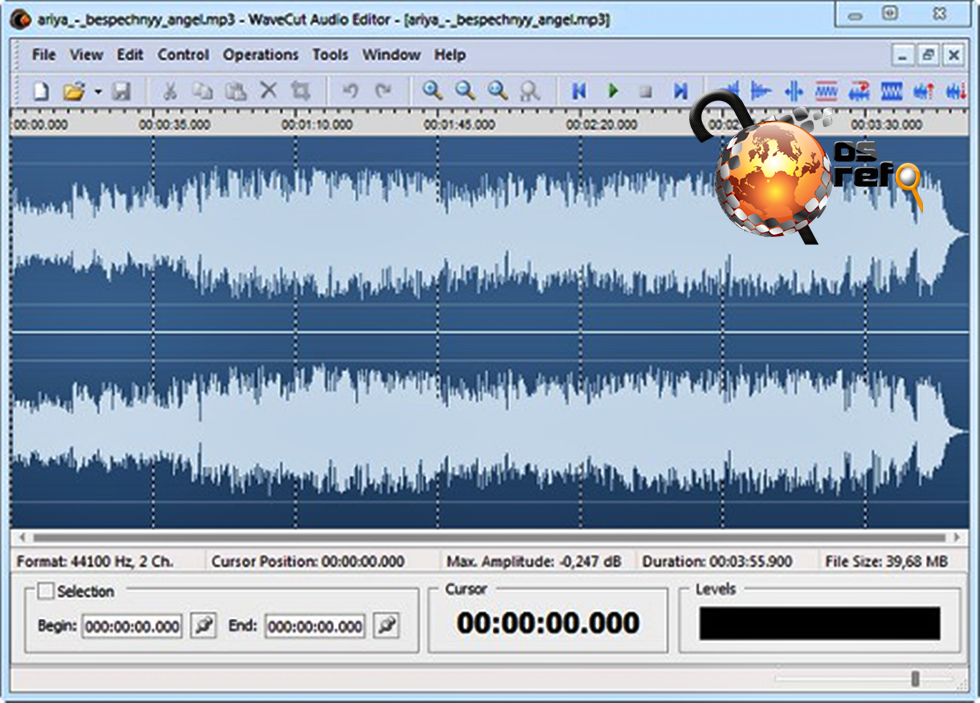Open the Control menu
Image resolution: width=980 pixels, height=703 pixels.
click(183, 55)
